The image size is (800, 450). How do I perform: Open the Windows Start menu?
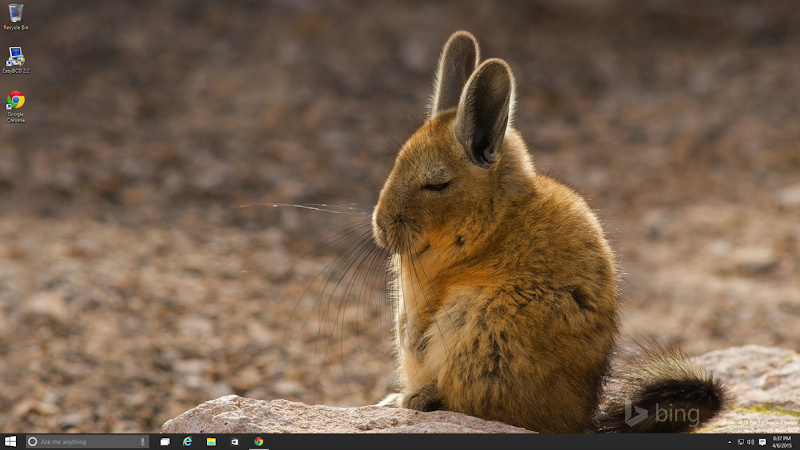[x=10, y=441]
